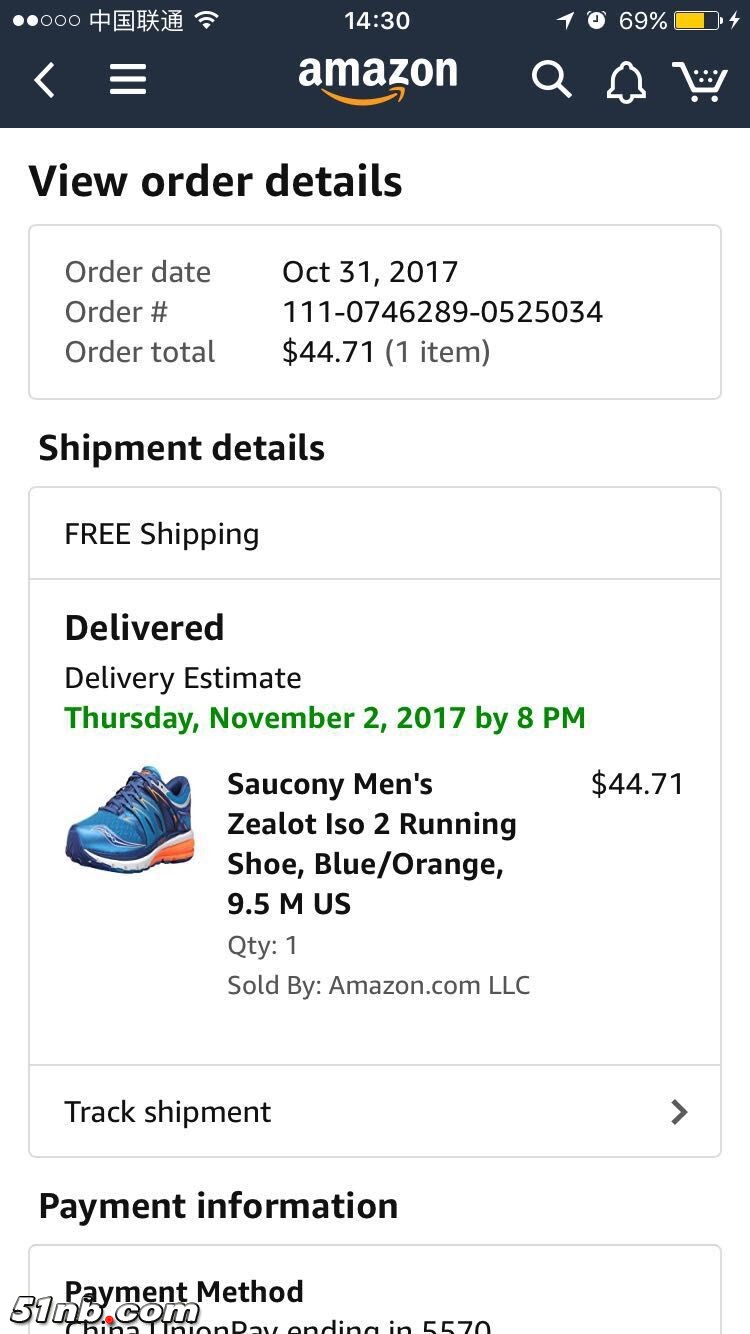Screen dimensions: 750x1334
Task: Open the shopping cart icon
Action: click(700, 81)
